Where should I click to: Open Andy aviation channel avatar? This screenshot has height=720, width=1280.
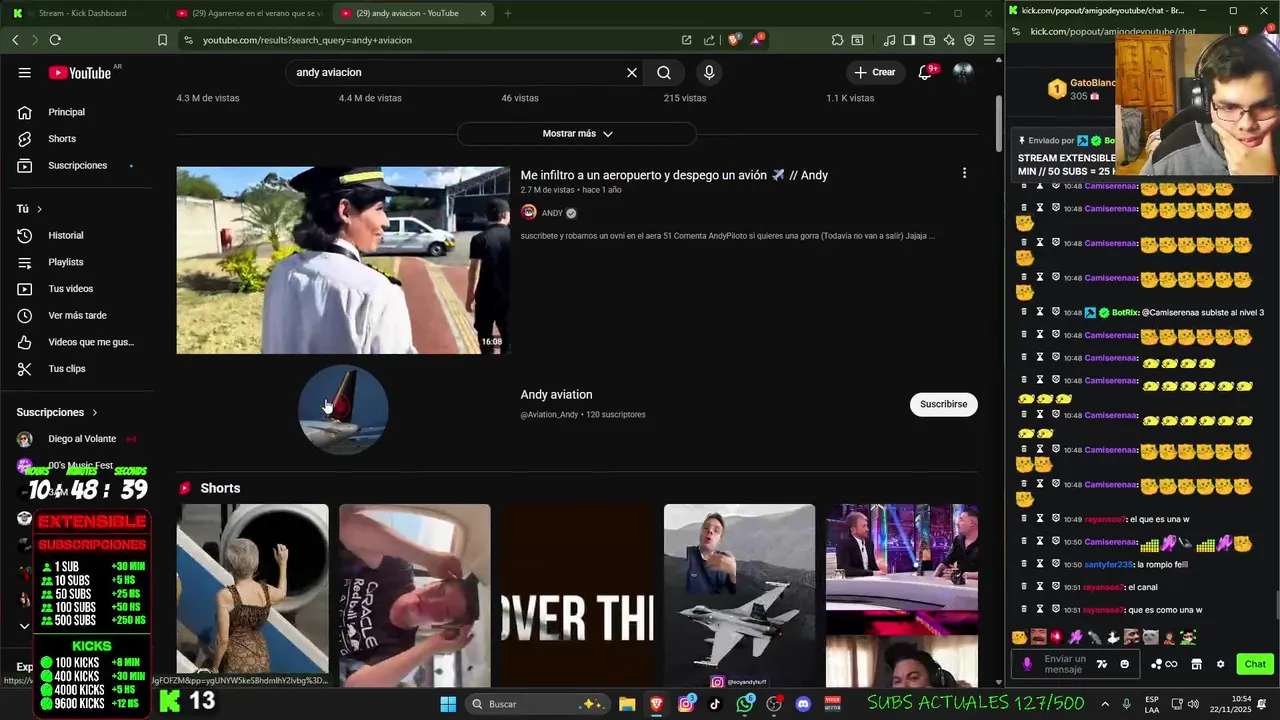pyautogui.click(x=343, y=409)
